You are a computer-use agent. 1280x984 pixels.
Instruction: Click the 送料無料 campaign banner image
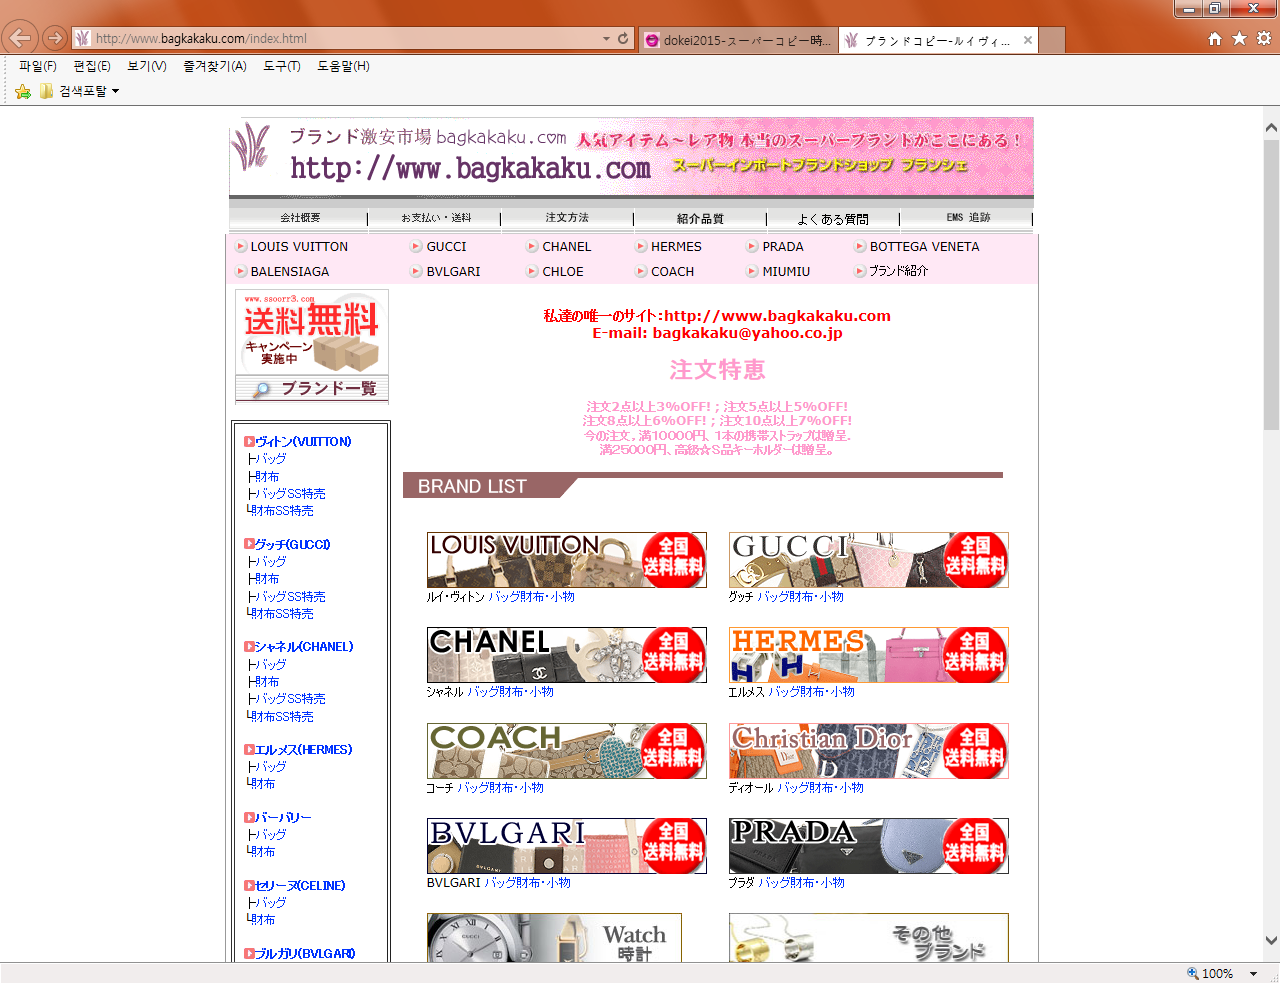point(312,332)
